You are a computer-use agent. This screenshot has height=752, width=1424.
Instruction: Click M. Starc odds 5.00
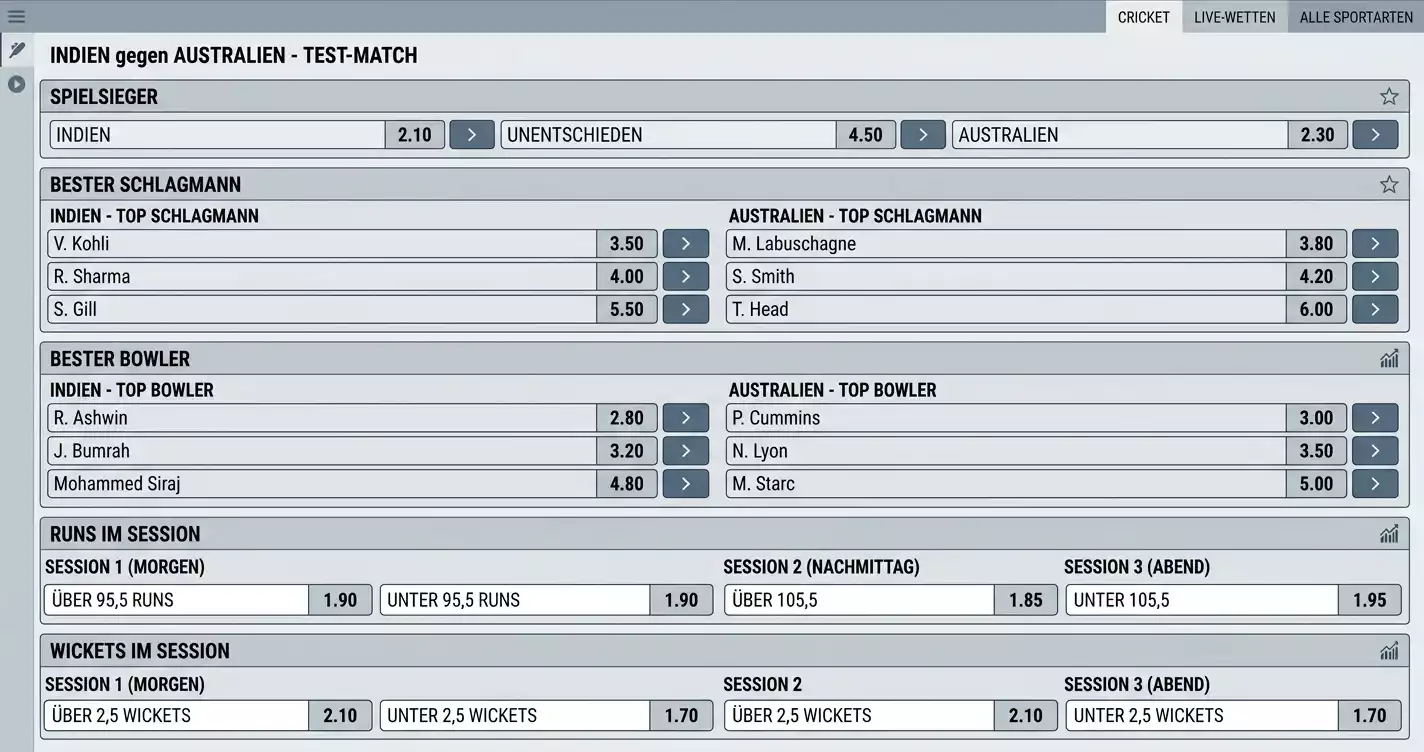pos(1316,484)
